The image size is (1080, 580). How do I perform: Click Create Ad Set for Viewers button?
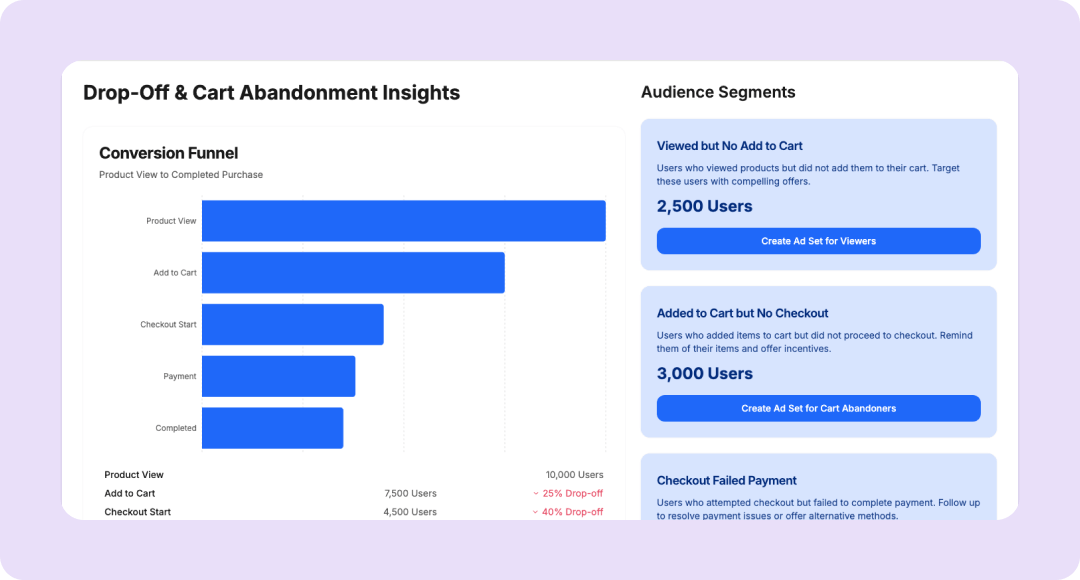tap(818, 241)
